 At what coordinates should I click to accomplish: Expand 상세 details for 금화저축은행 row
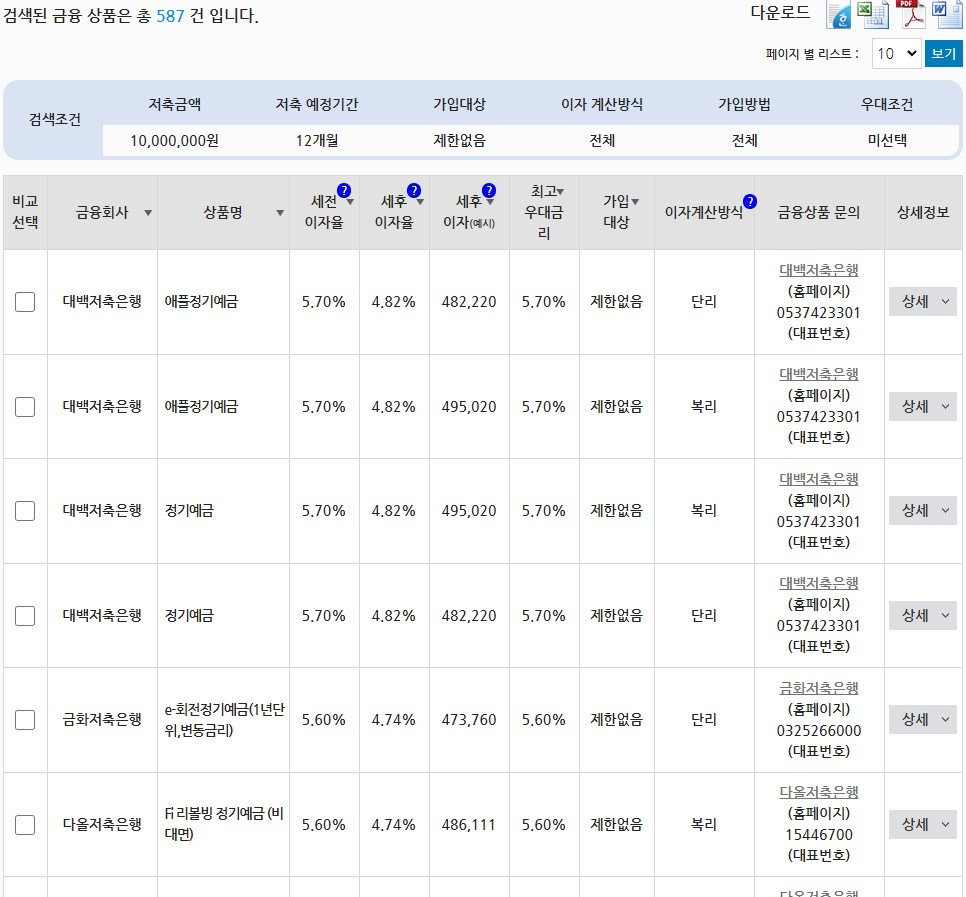click(x=922, y=720)
